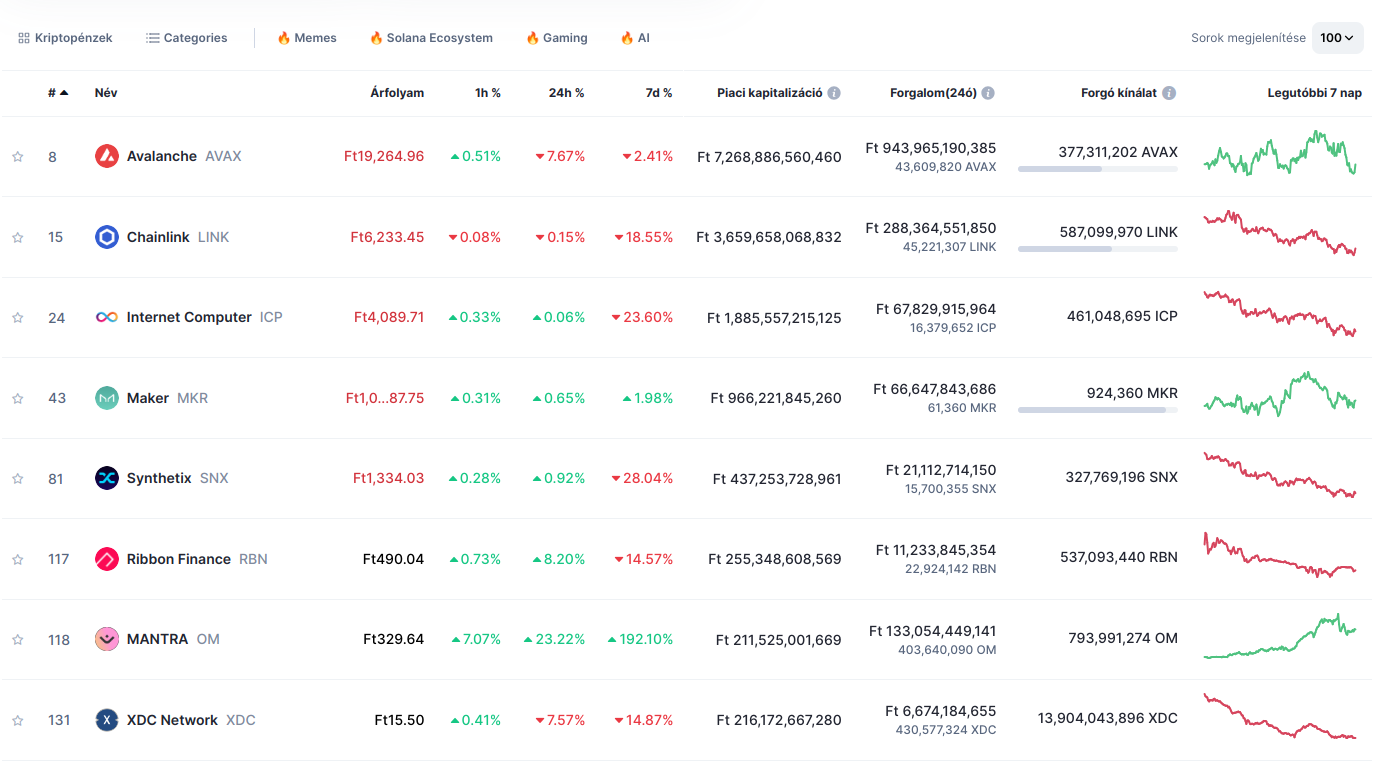Click Synthetix supply 327,769,196 SNX
The height and width of the screenshot is (766, 1392).
(x=1122, y=477)
